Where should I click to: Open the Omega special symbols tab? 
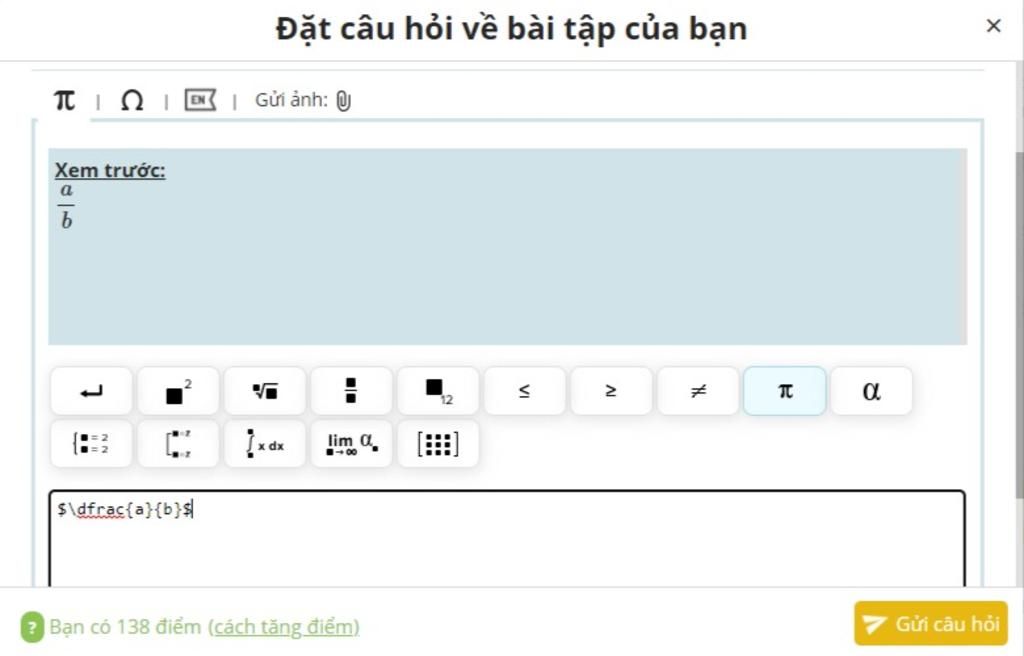(132, 101)
